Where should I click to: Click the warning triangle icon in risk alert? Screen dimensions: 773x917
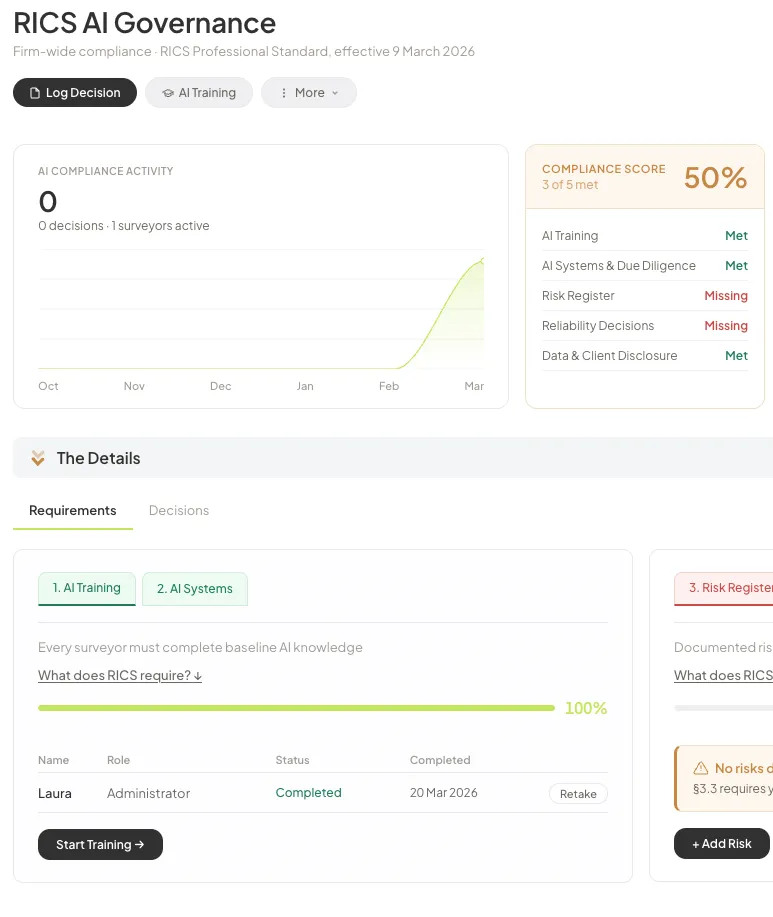coord(700,769)
